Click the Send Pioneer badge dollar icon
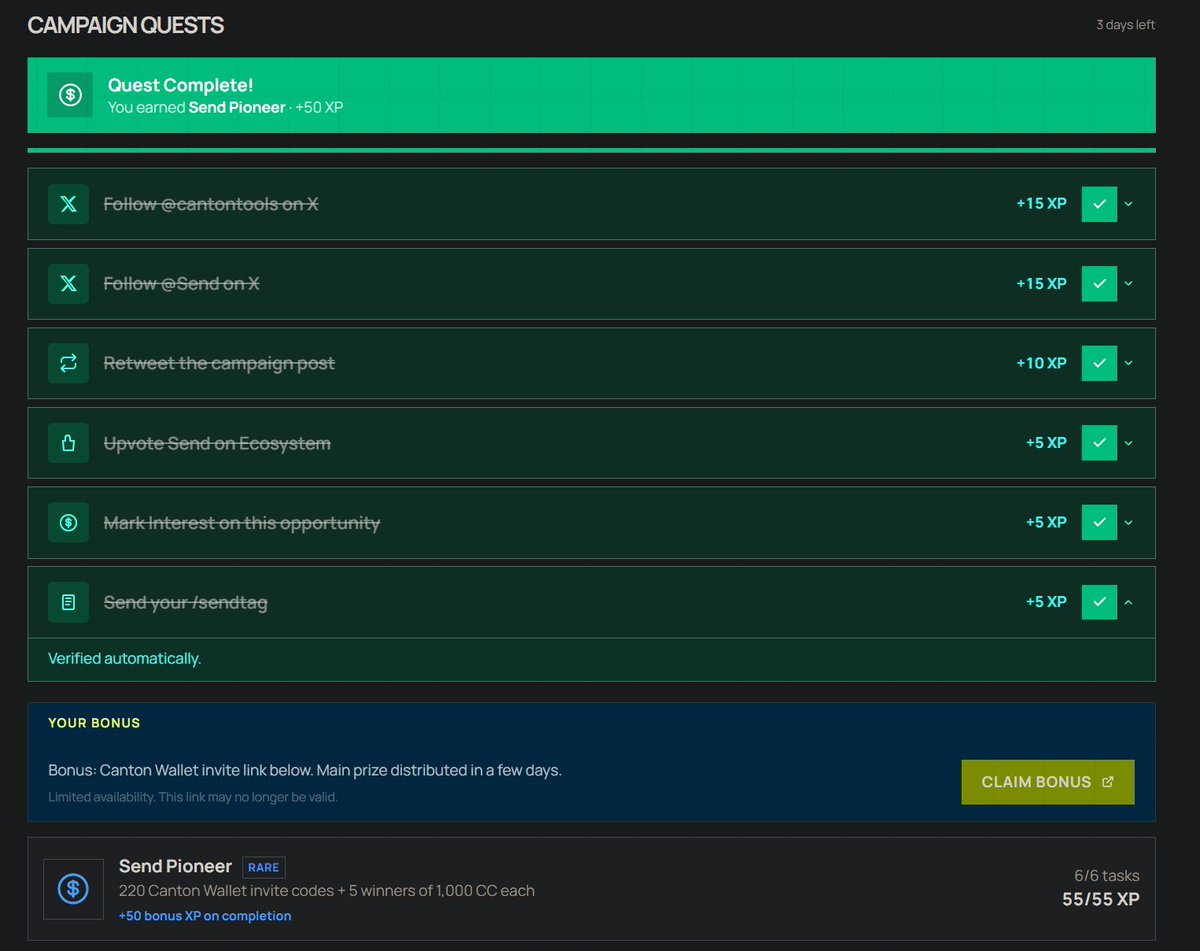 (x=73, y=889)
